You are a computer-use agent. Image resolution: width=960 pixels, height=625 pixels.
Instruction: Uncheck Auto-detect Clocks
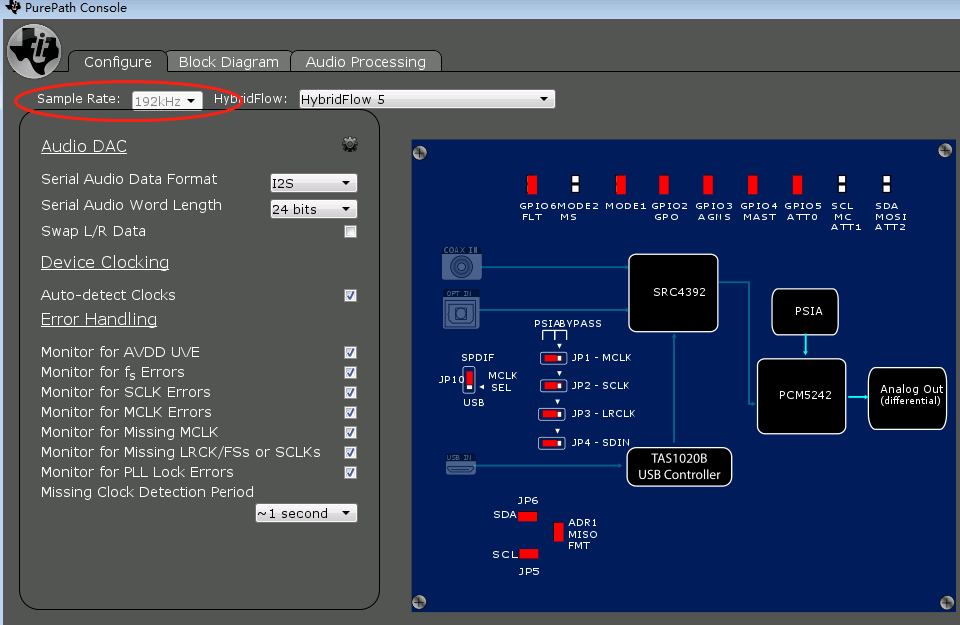[350, 296]
